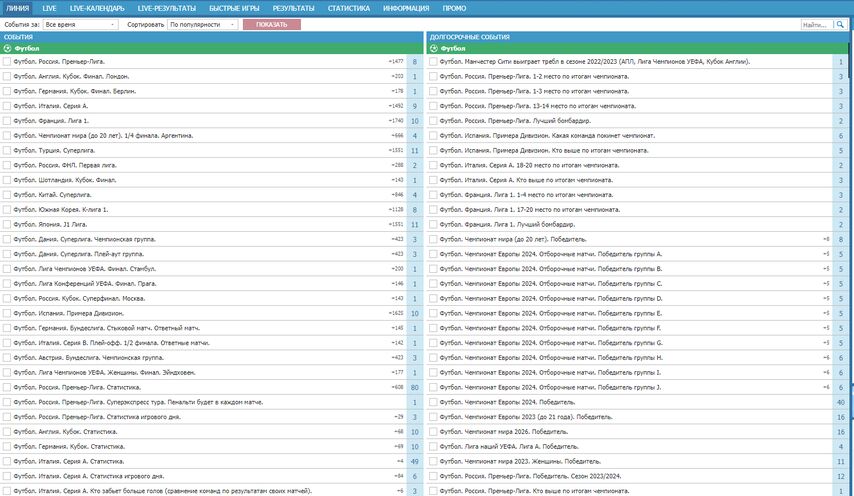Click count 80 for Премьер-Лига. Статистика
Screen dimensions: 854x496
click(x=414, y=387)
